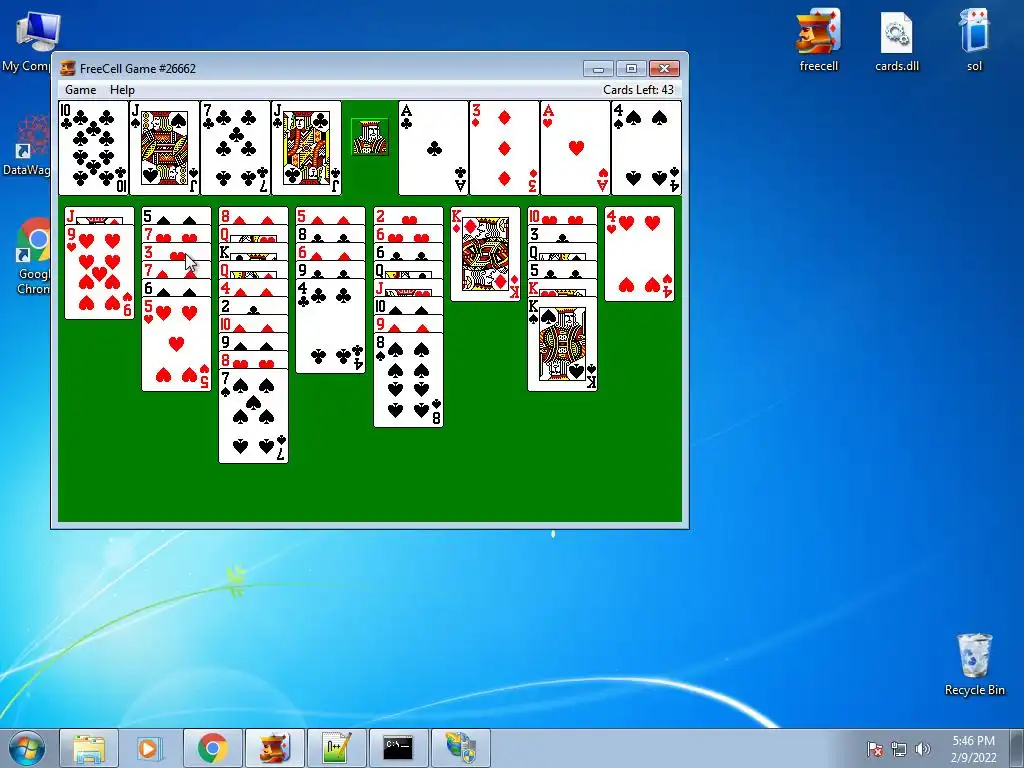This screenshot has width=1024, height=768.
Task: Select the jack of clubs free cell
Action: (306, 148)
